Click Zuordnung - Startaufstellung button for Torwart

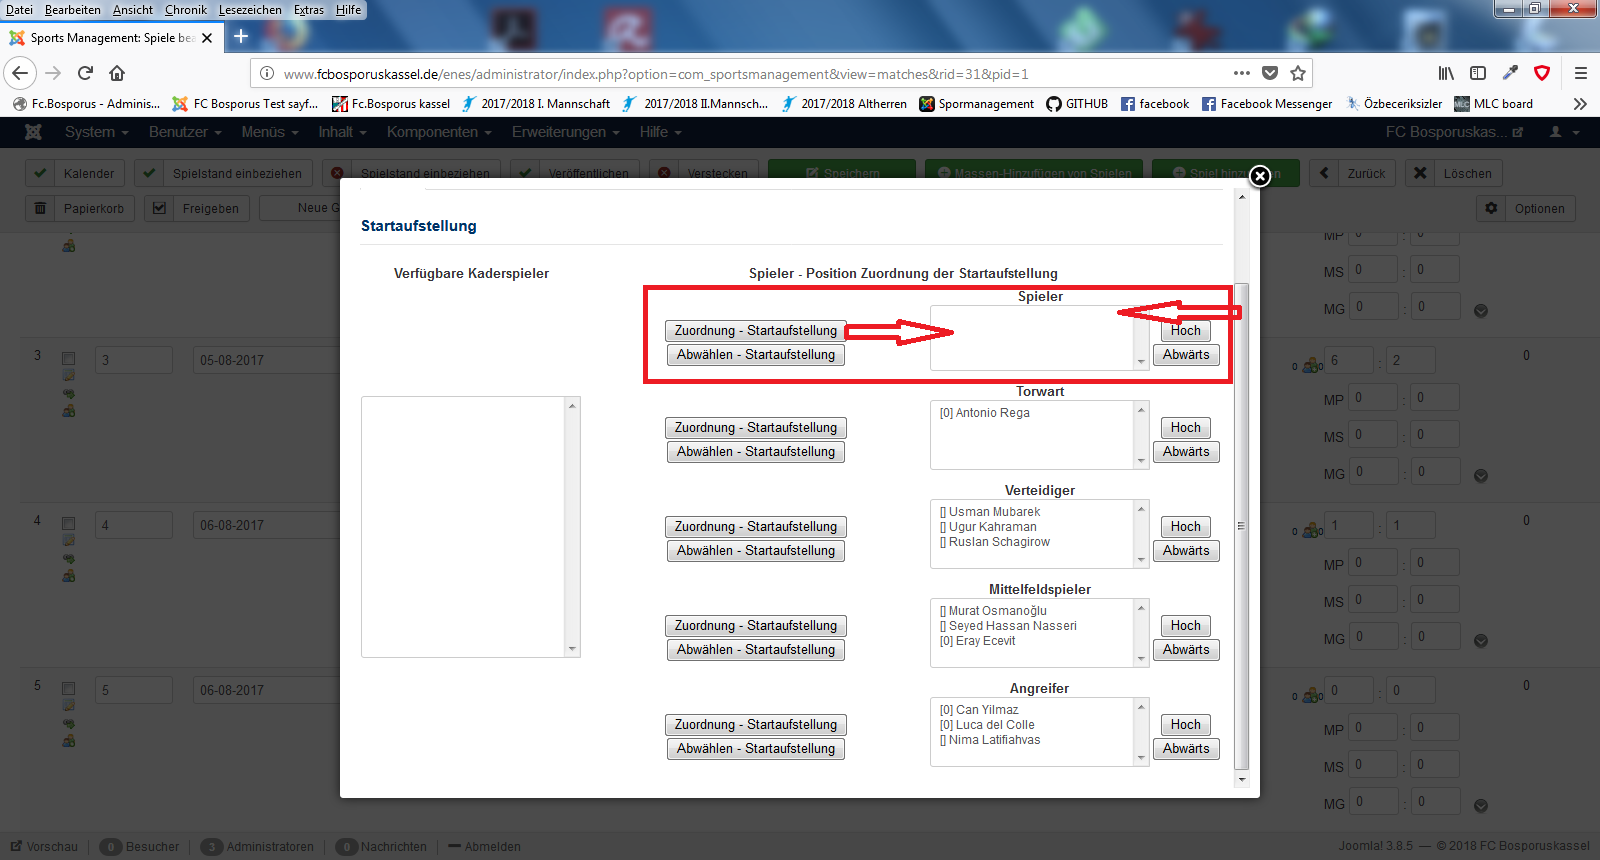click(x=755, y=428)
